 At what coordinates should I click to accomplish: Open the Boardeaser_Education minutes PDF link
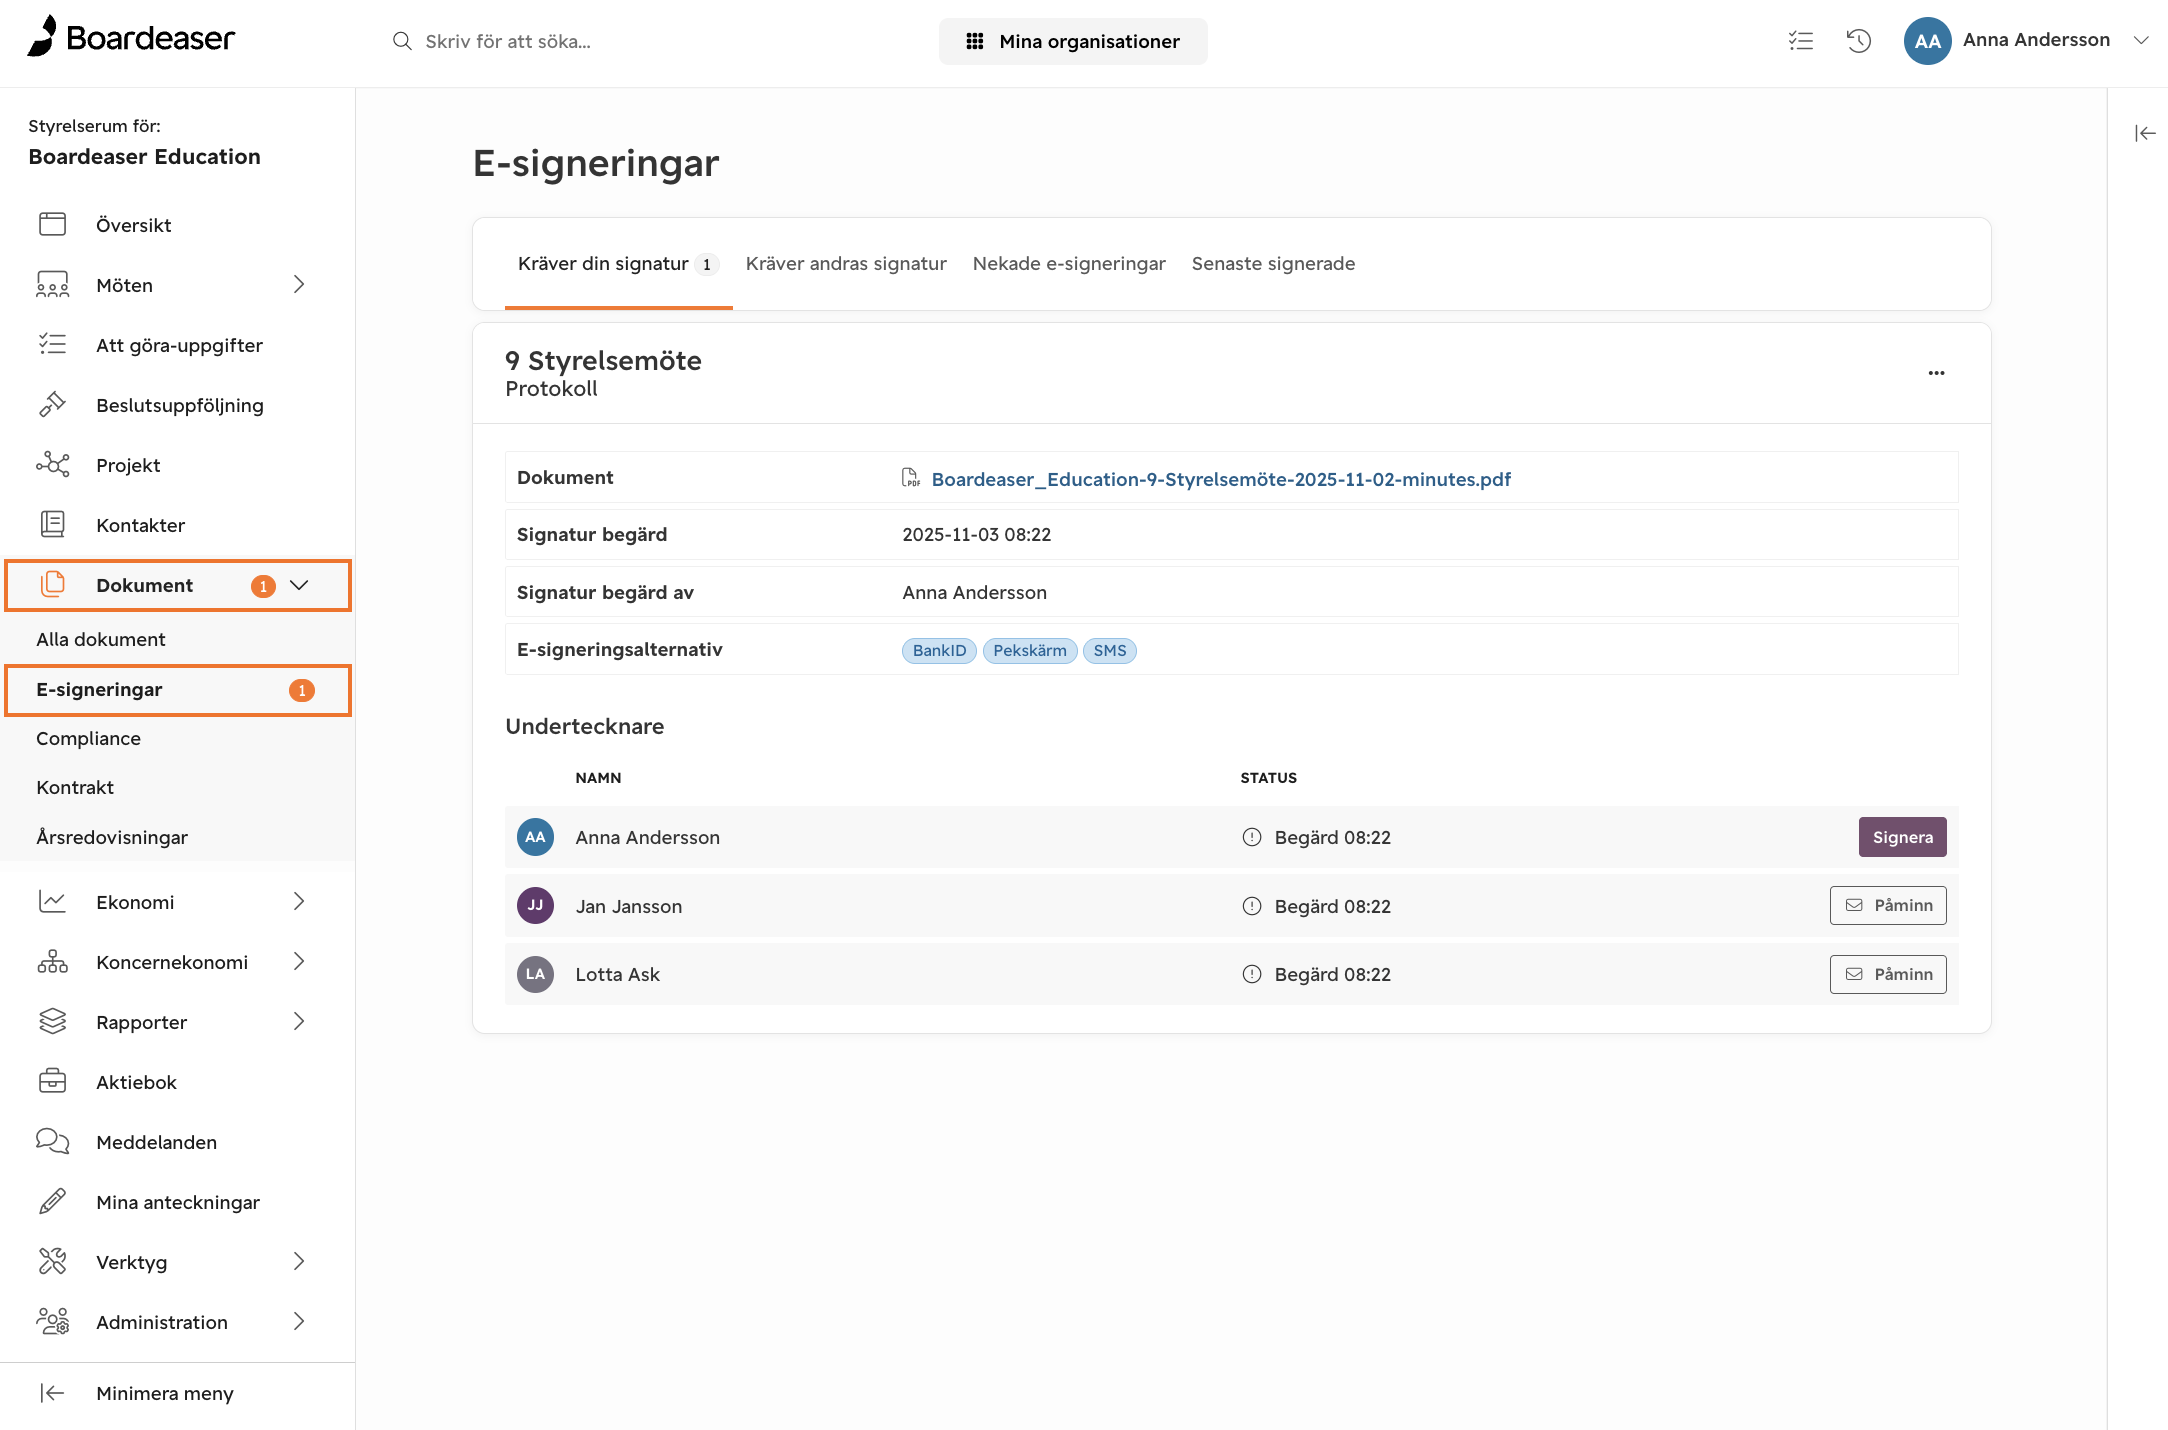pyautogui.click(x=1221, y=479)
